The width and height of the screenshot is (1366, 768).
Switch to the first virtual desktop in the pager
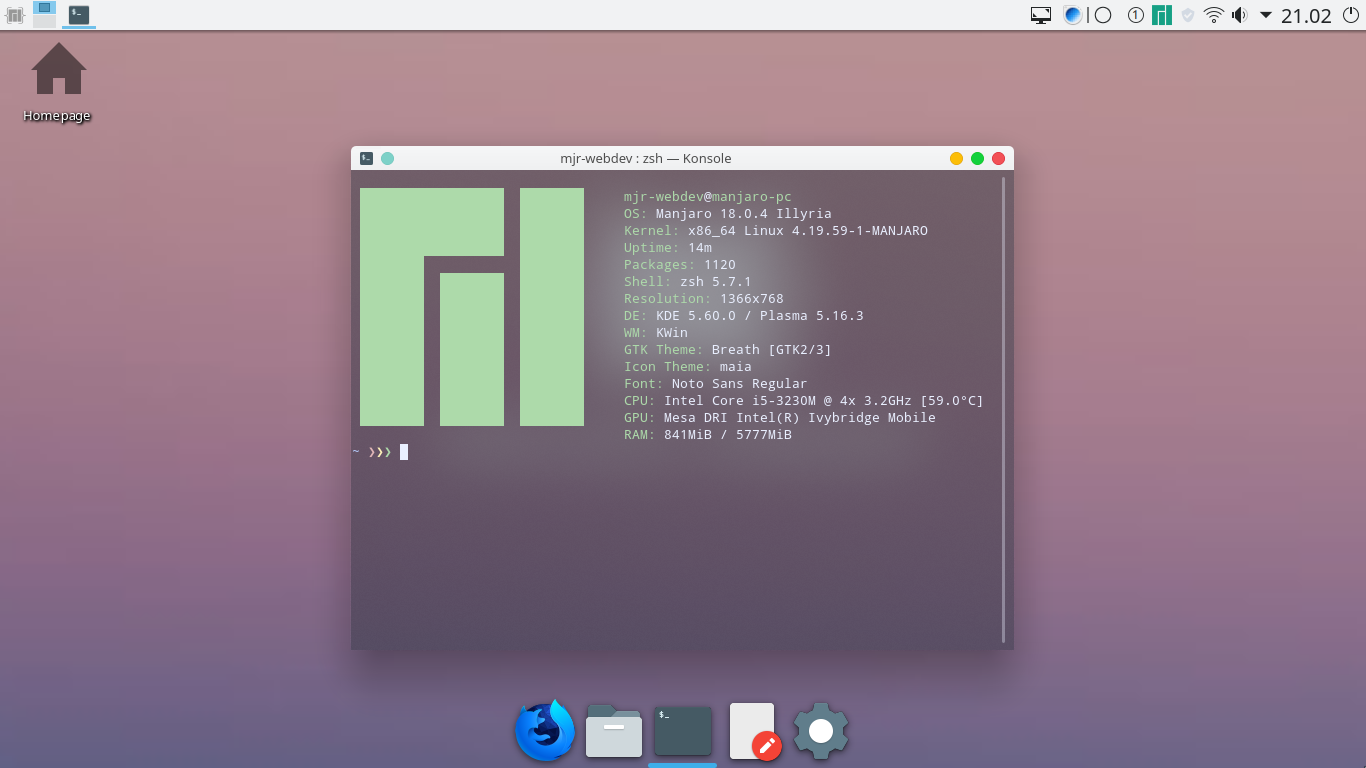44,7
